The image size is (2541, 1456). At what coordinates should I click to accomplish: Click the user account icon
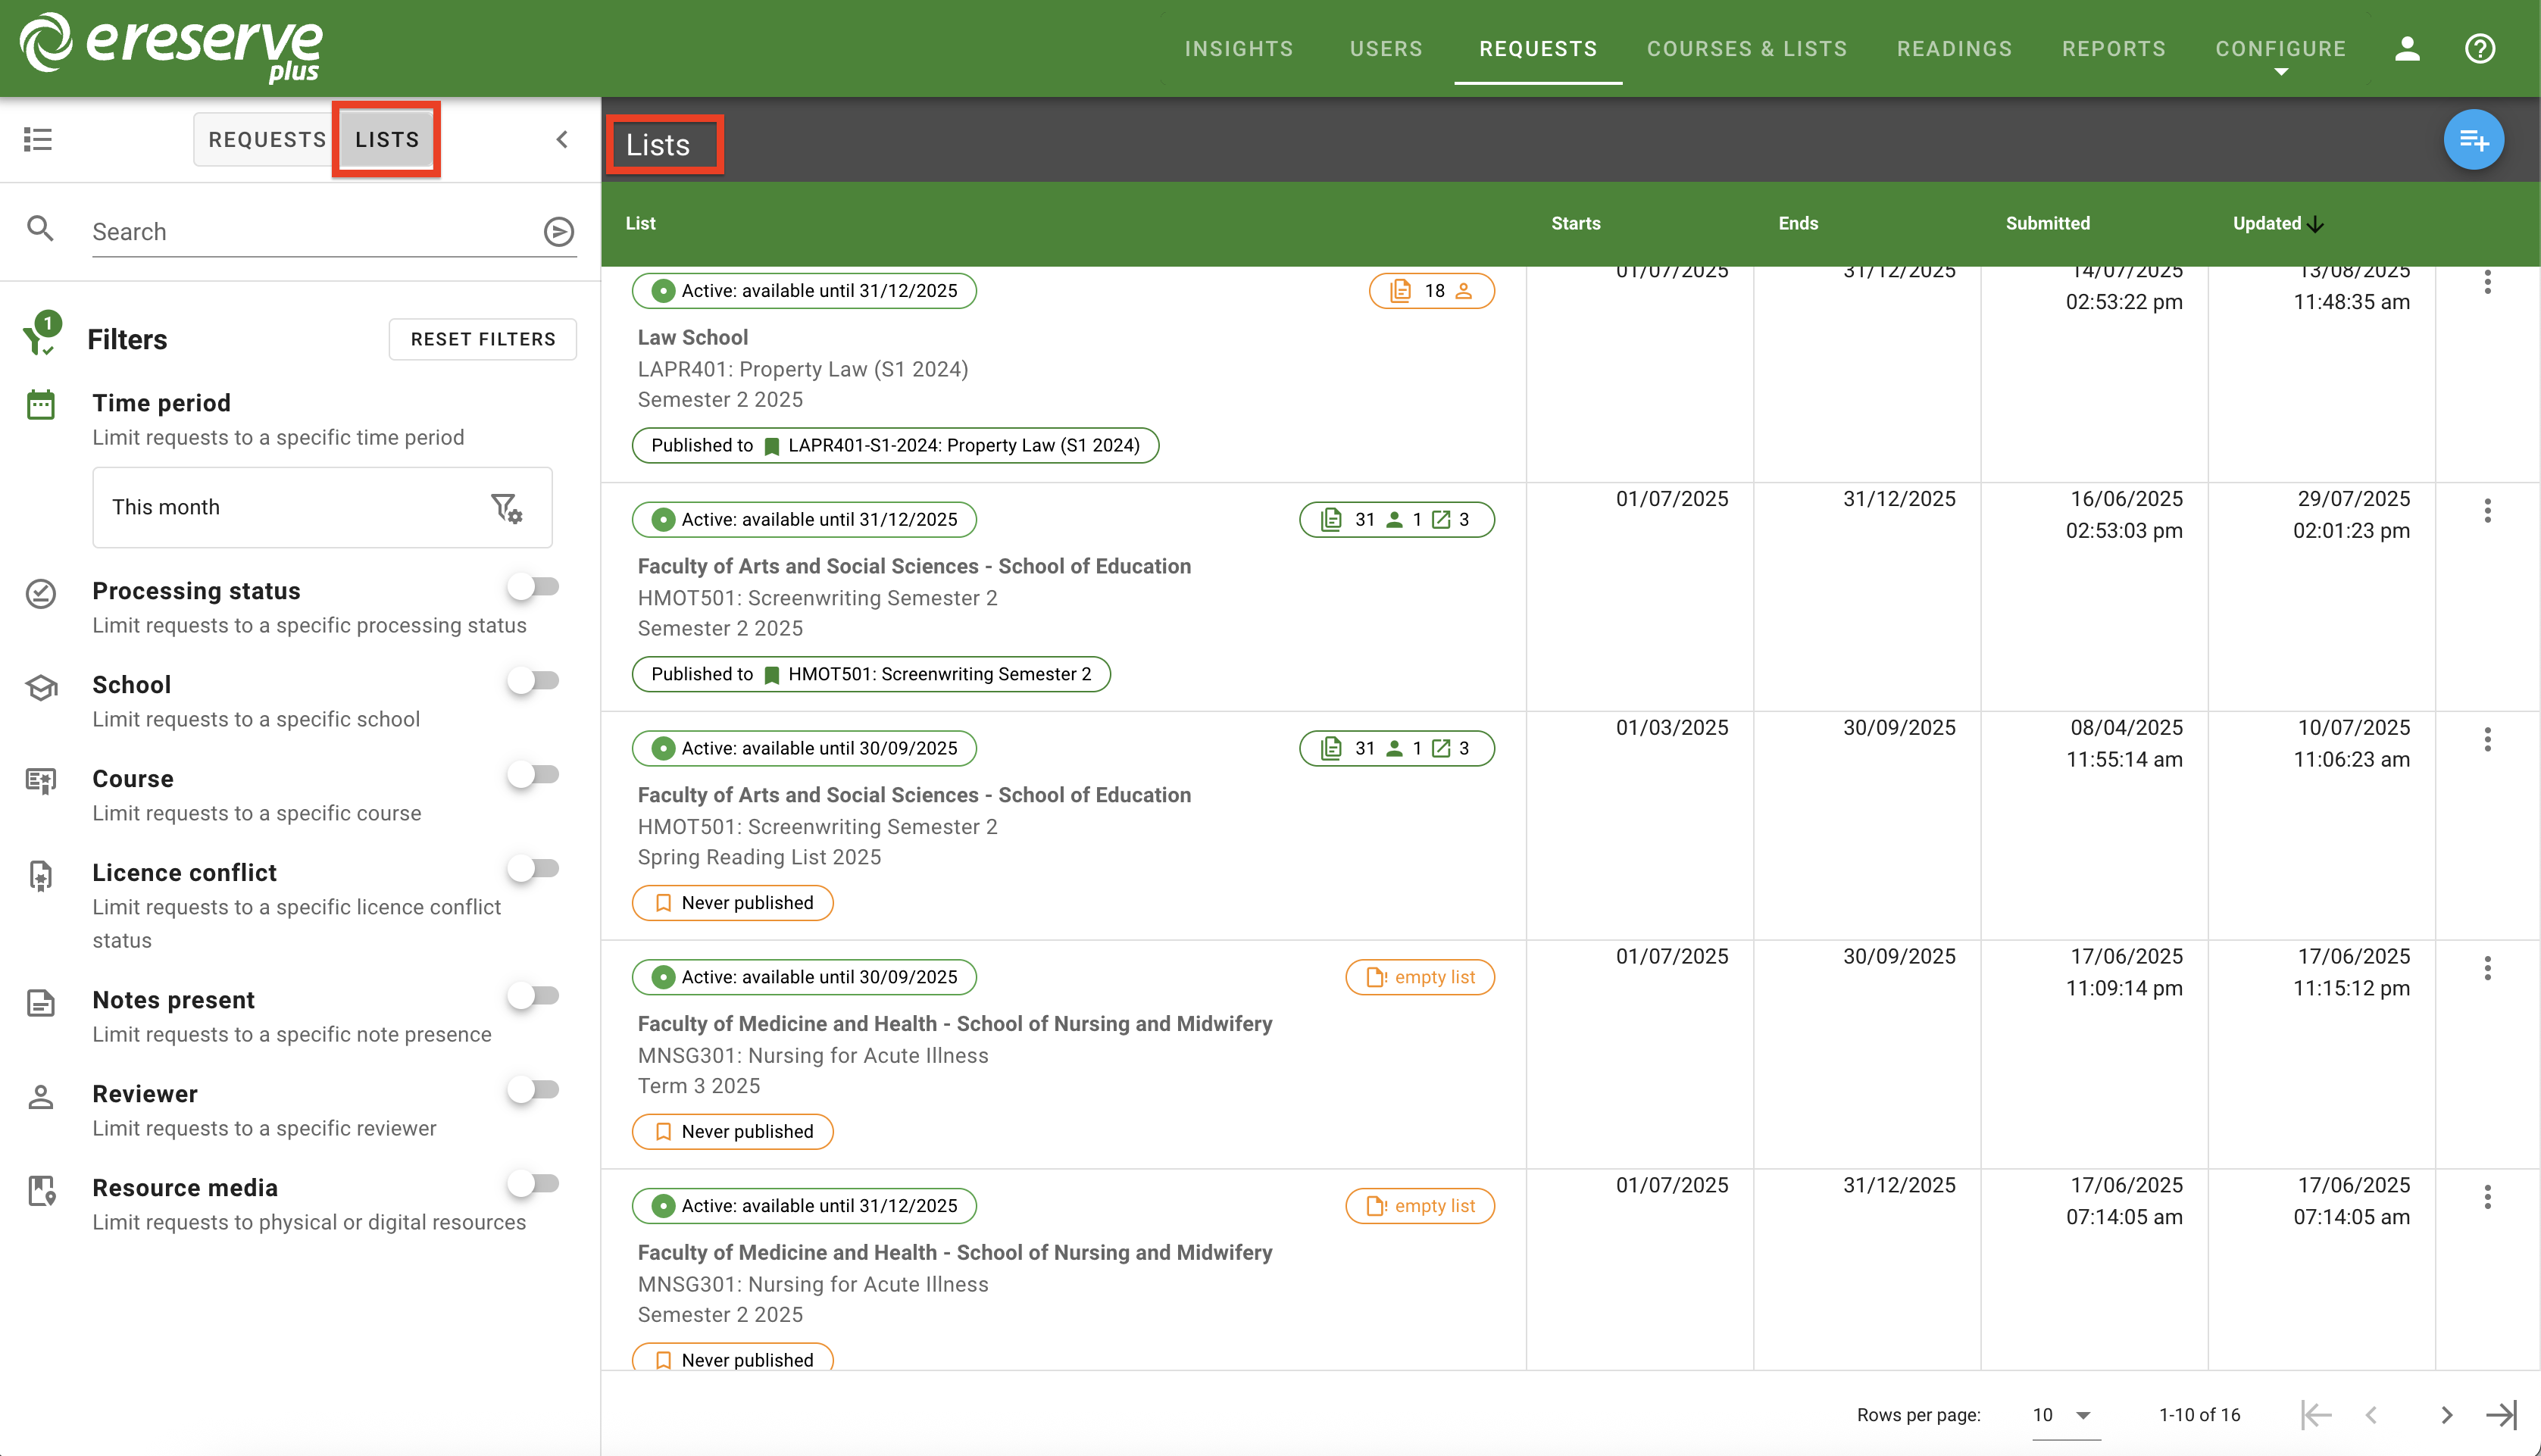[x=2408, y=48]
